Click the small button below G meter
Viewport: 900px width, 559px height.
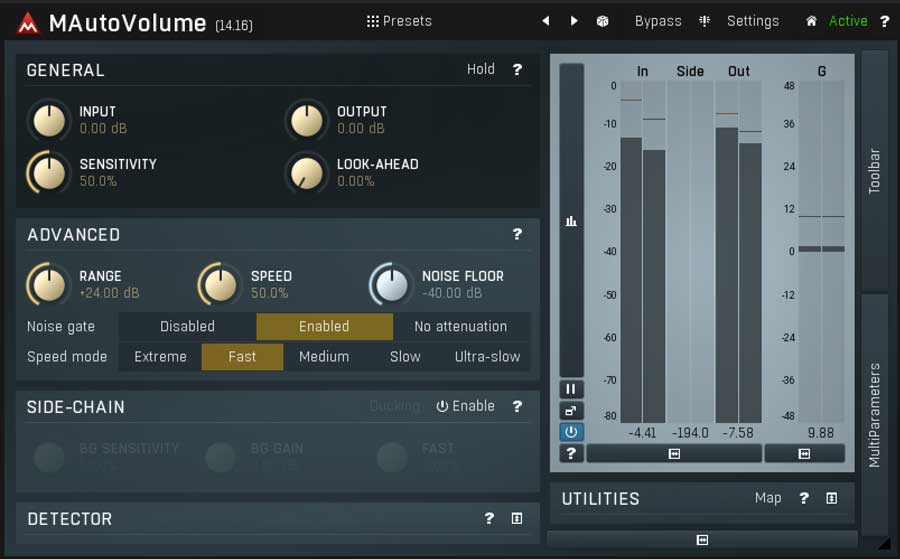pyautogui.click(x=805, y=454)
